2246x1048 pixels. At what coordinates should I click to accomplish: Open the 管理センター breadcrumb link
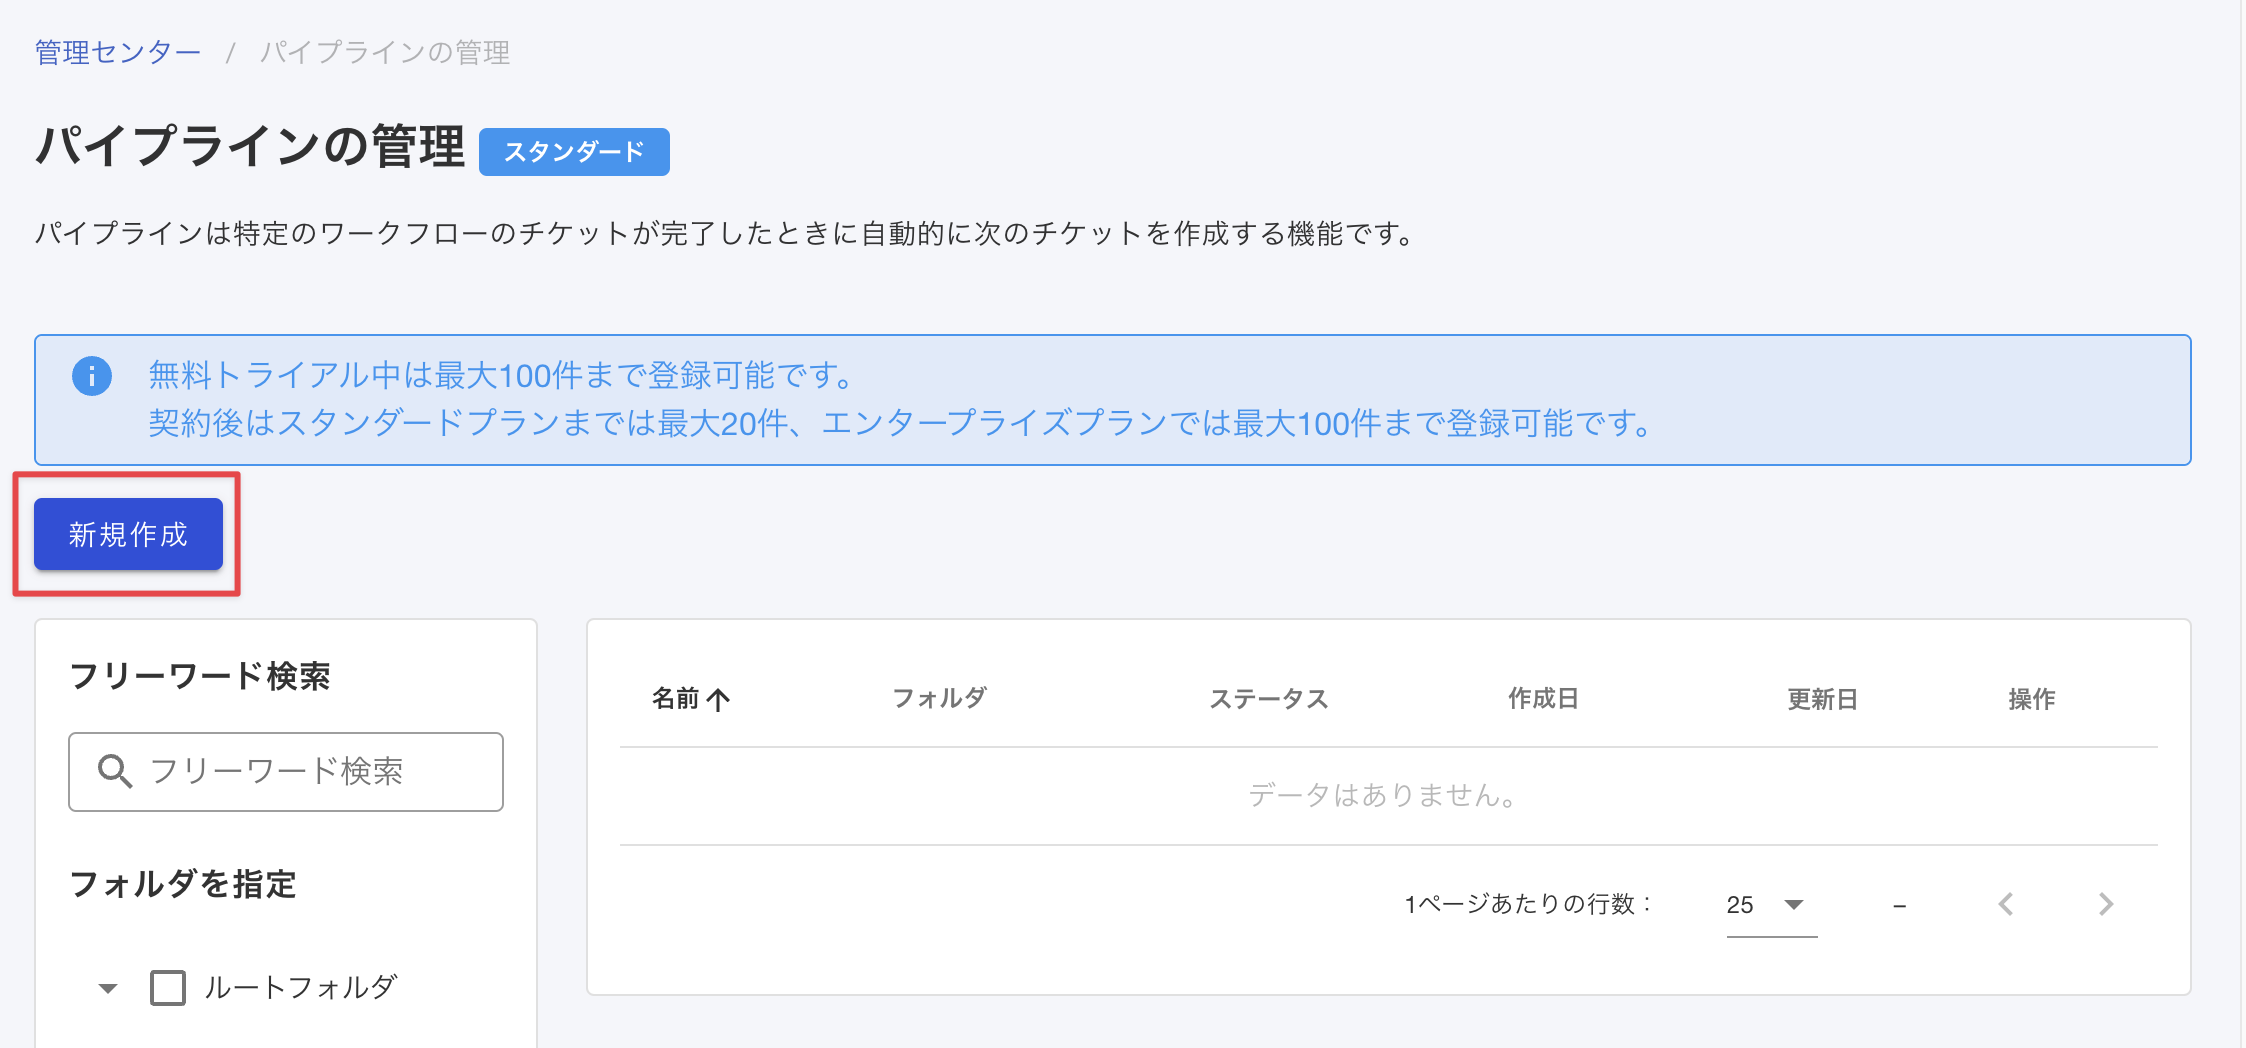[x=118, y=52]
